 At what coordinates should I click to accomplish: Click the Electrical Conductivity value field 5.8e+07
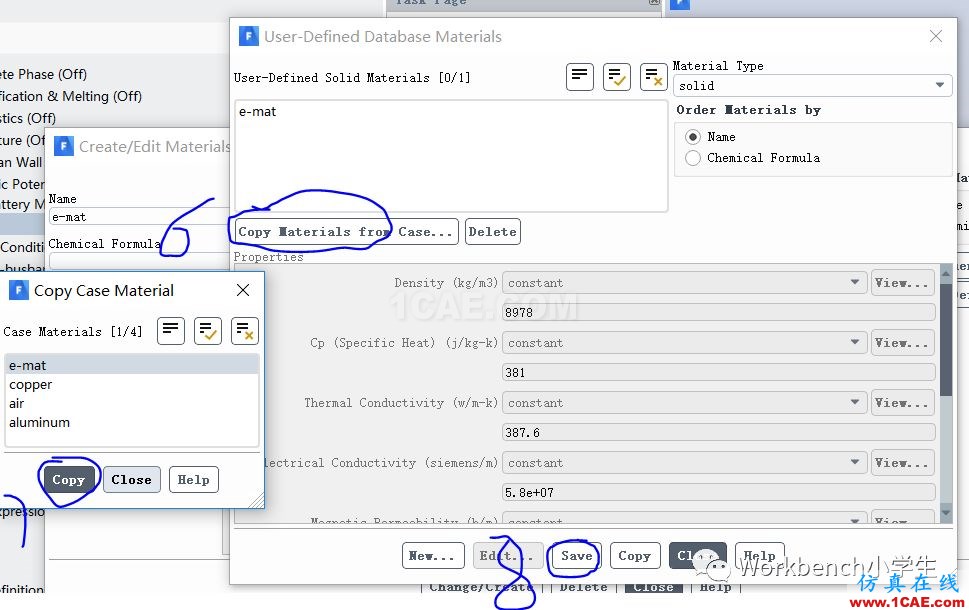(719, 492)
